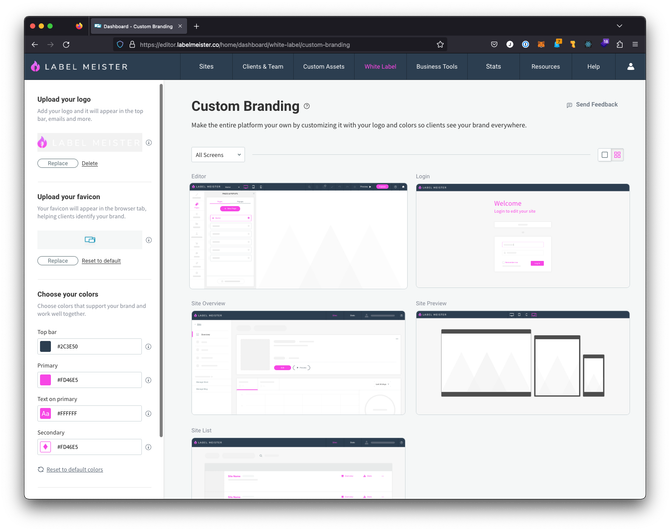Click help icon next to Custom Branding
Screen dimensions: 670x531
click(x=307, y=106)
